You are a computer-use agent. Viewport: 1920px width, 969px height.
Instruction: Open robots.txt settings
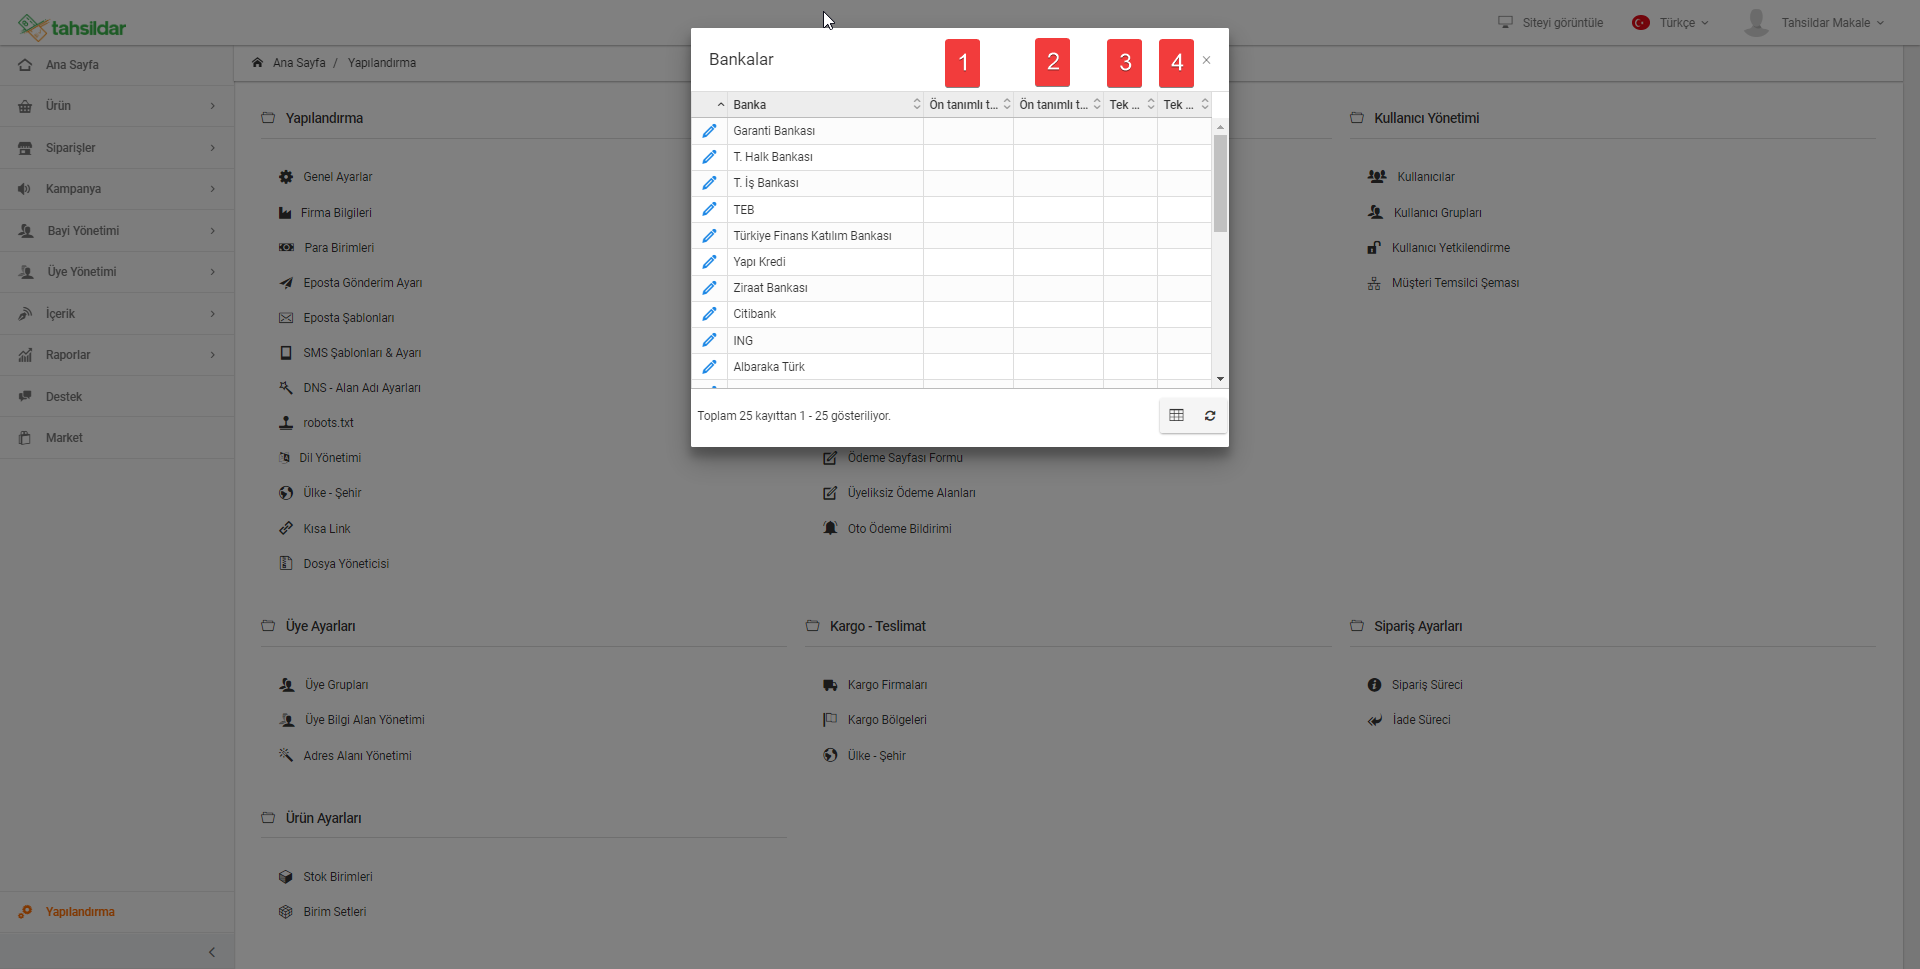coord(328,423)
